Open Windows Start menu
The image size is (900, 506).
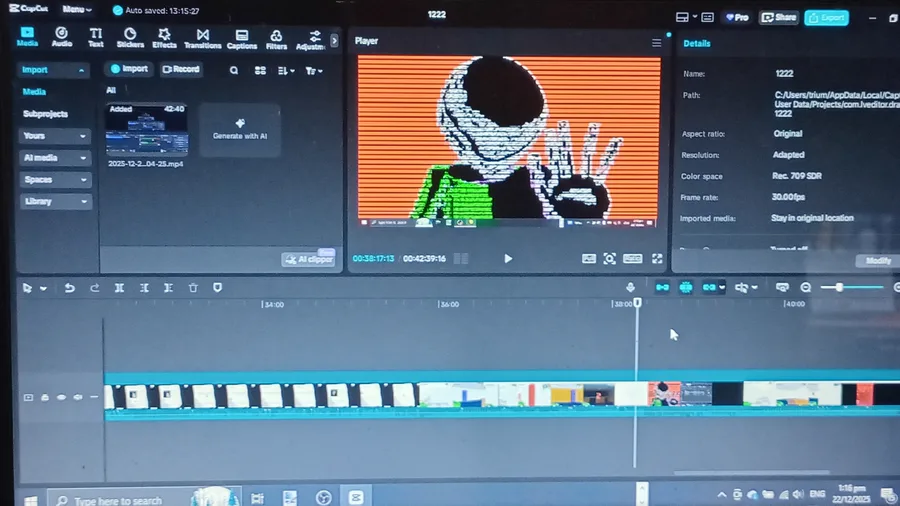coord(30,500)
